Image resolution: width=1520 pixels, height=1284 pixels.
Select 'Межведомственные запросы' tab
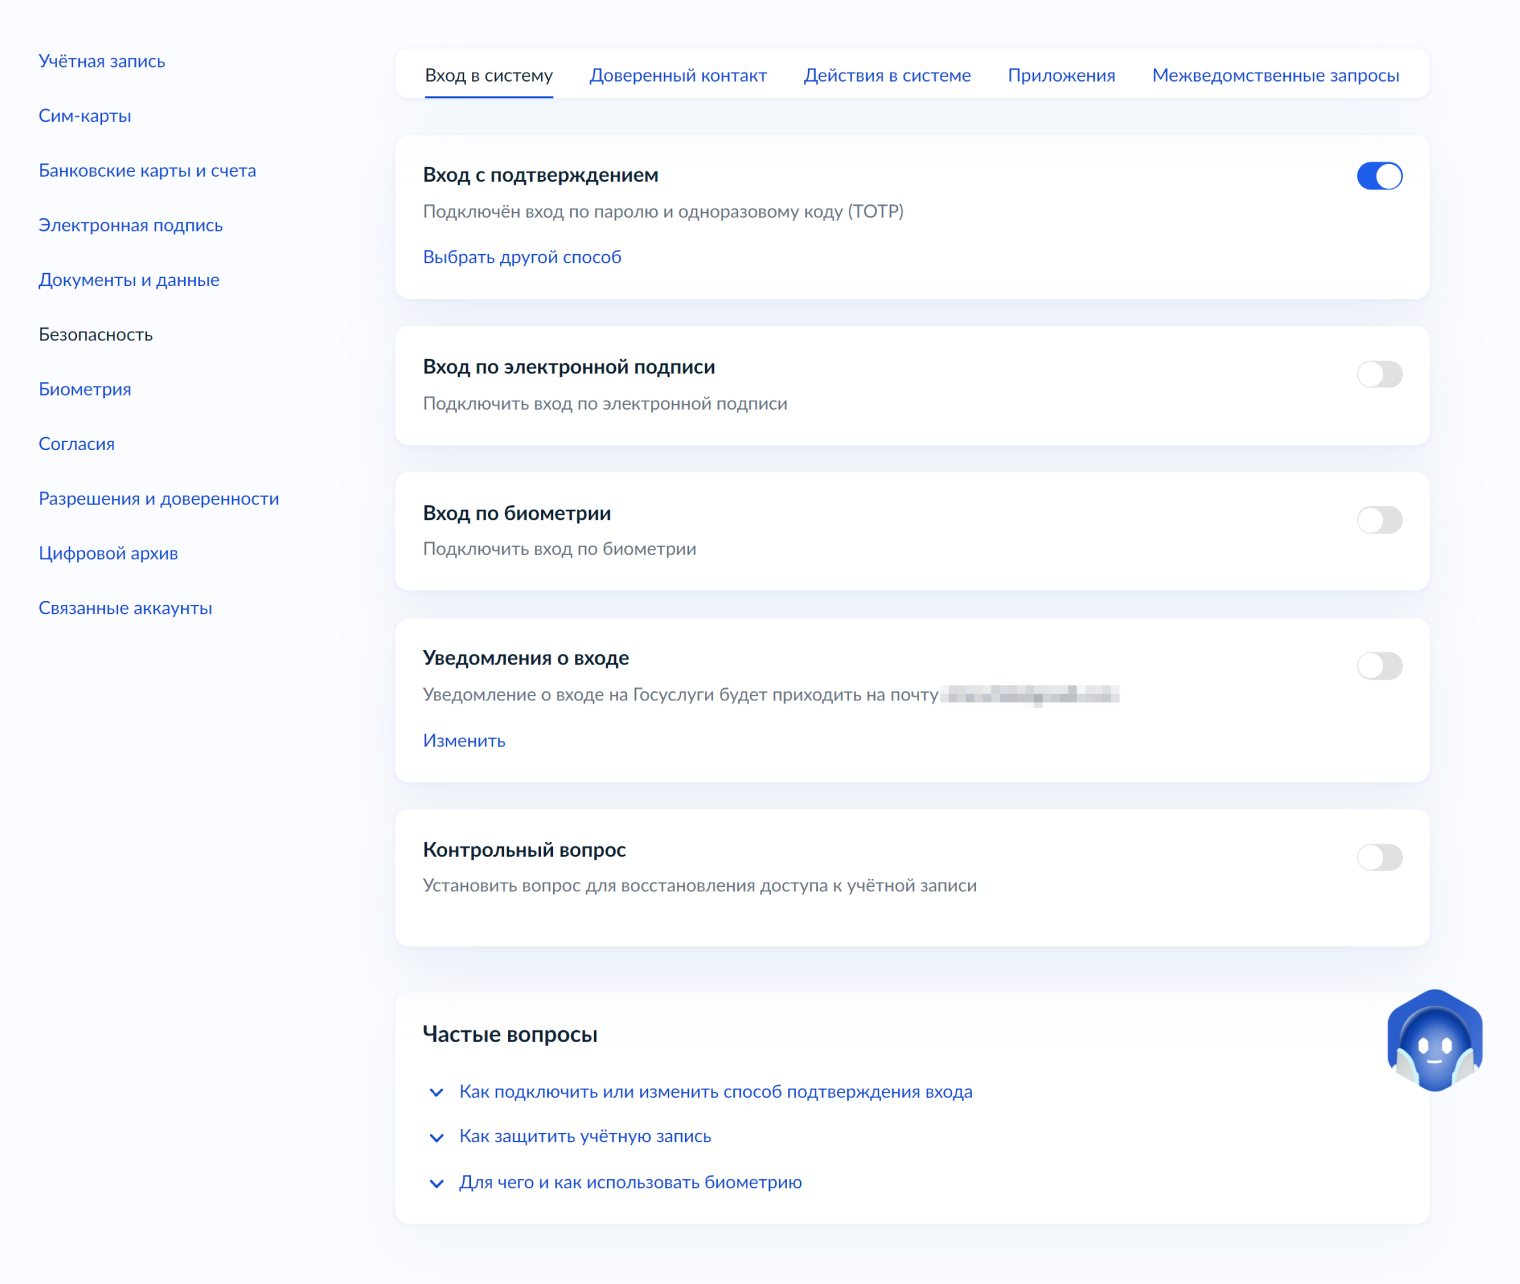click(1275, 76)
